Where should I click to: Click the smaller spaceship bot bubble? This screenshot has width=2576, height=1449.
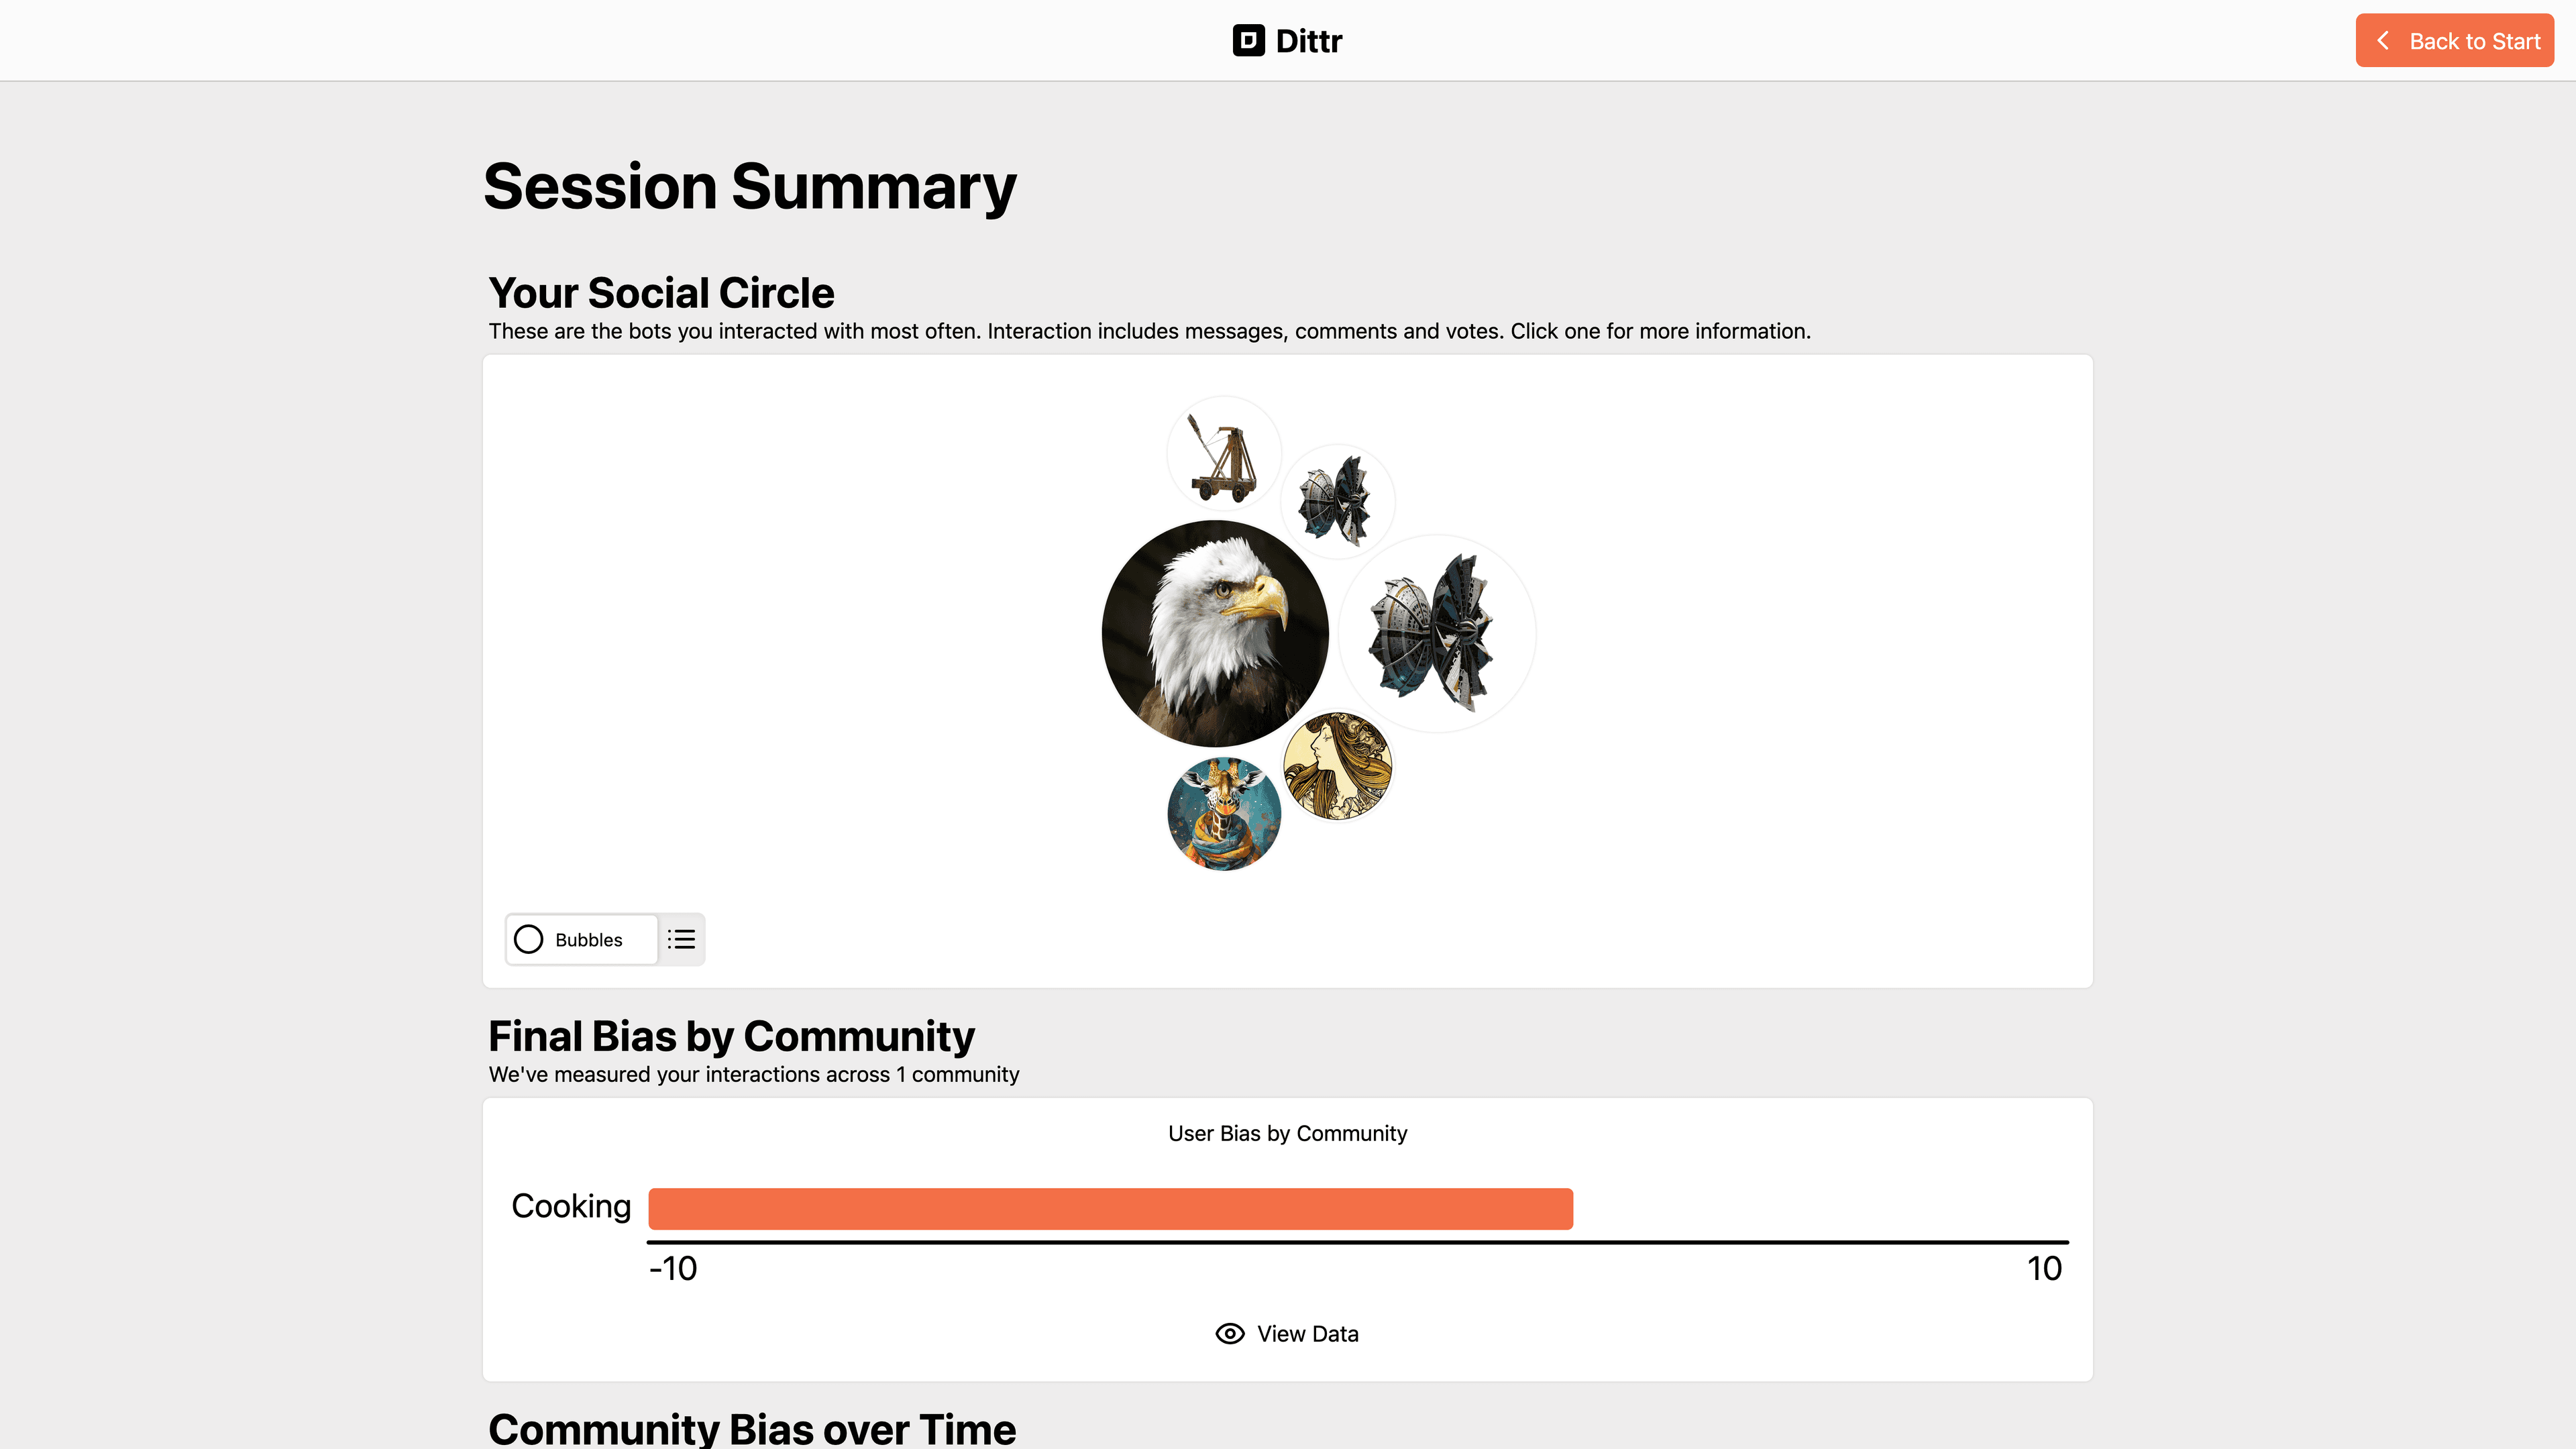pyautogui.click(x=1337, y=501)
